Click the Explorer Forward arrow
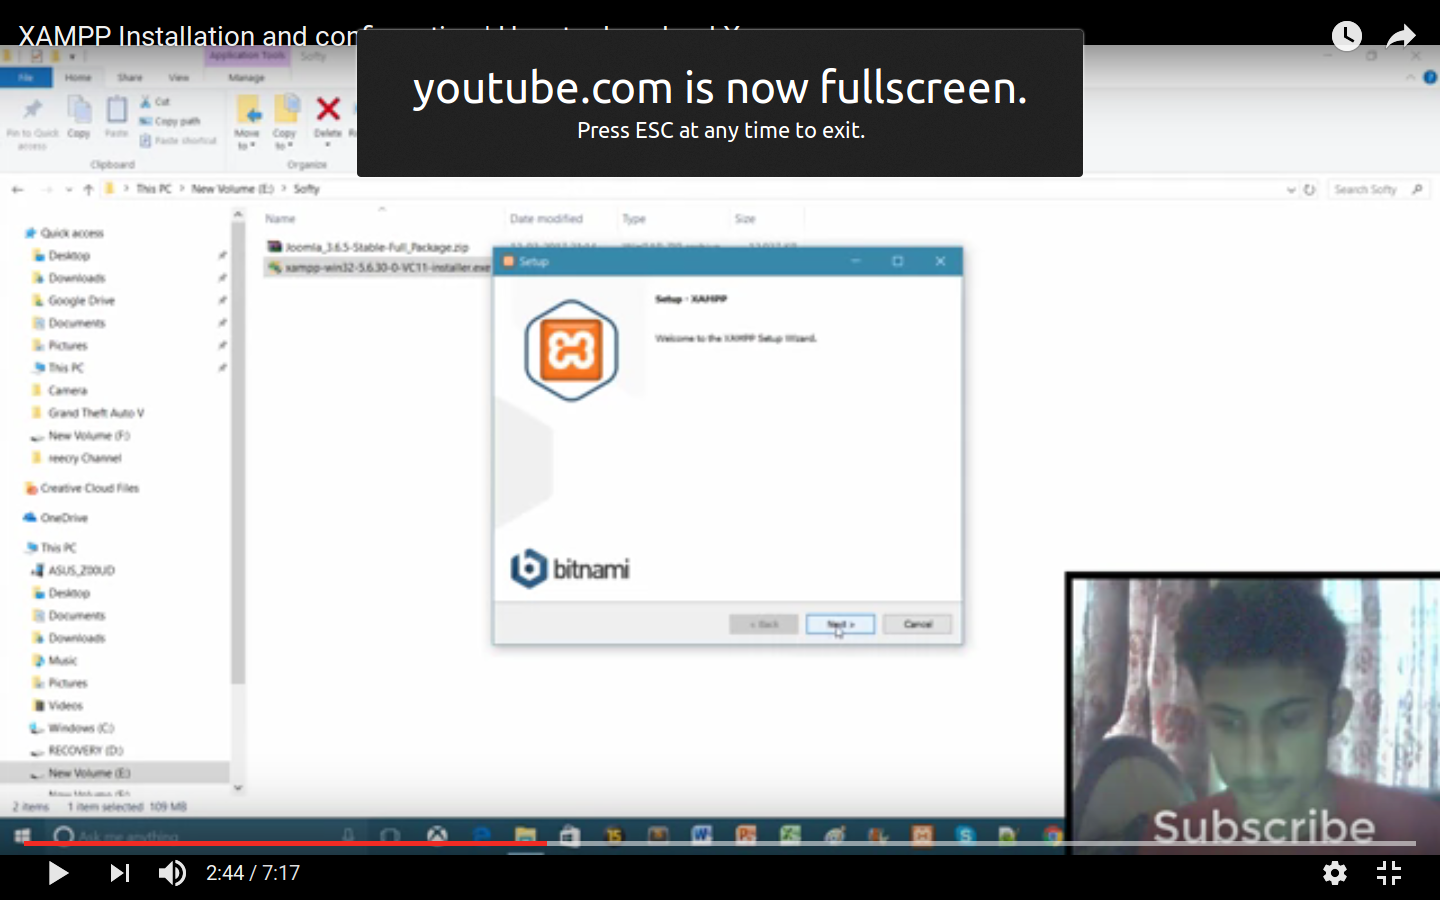 (x=46, y=189)
